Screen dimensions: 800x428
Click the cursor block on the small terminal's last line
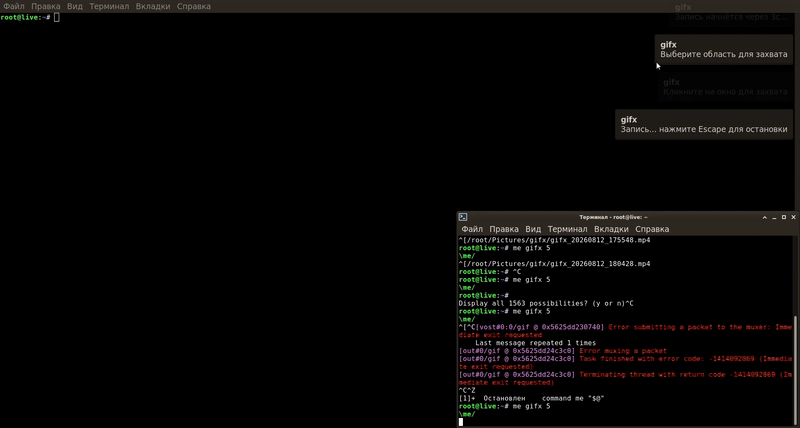461,422
